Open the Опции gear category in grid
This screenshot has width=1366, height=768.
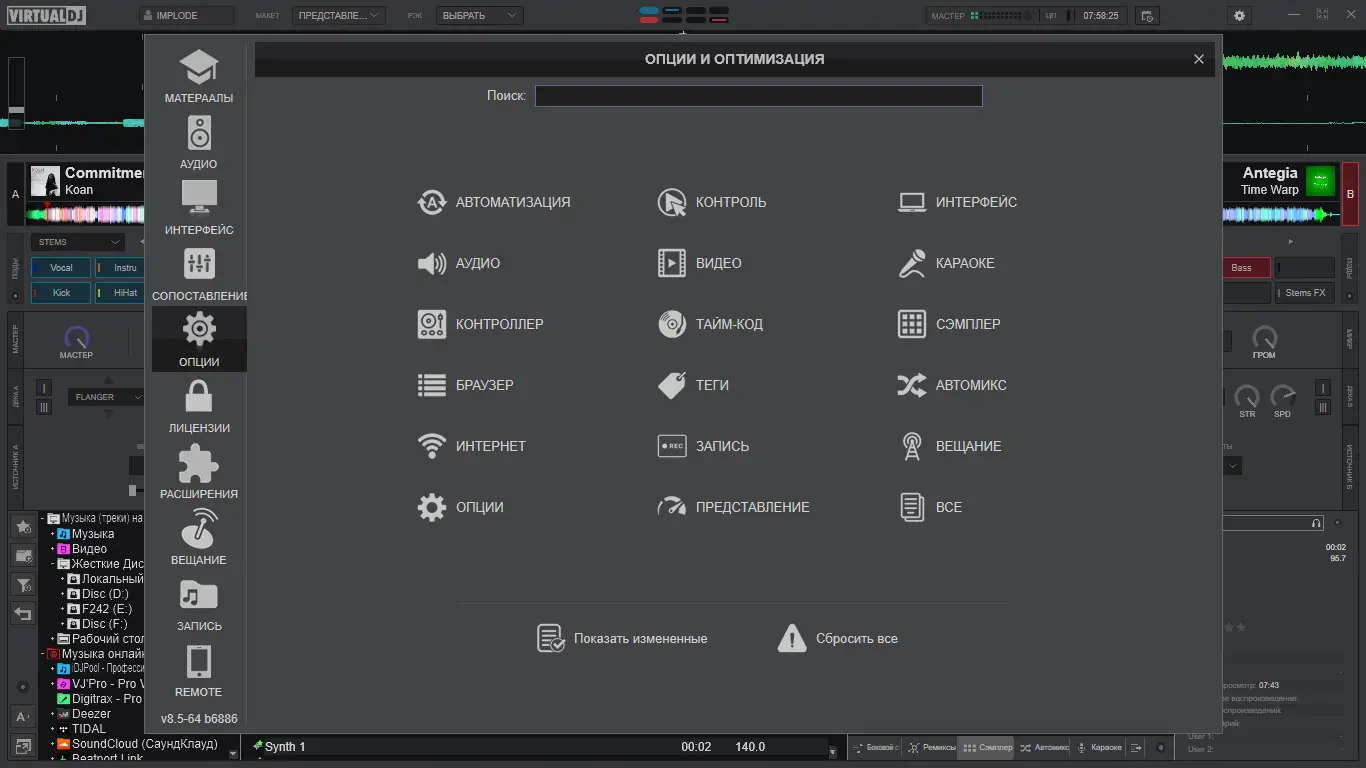461,507
